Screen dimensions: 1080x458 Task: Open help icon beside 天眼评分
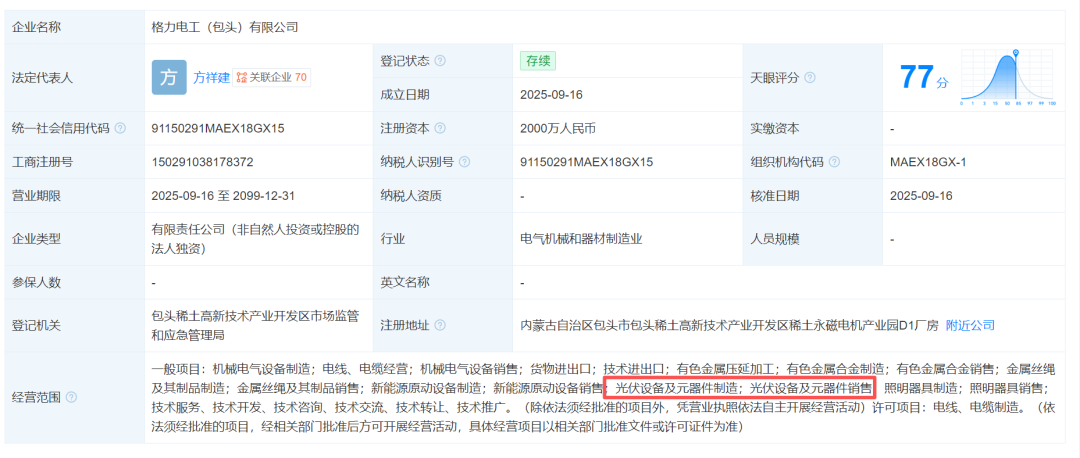pos(810,78)
